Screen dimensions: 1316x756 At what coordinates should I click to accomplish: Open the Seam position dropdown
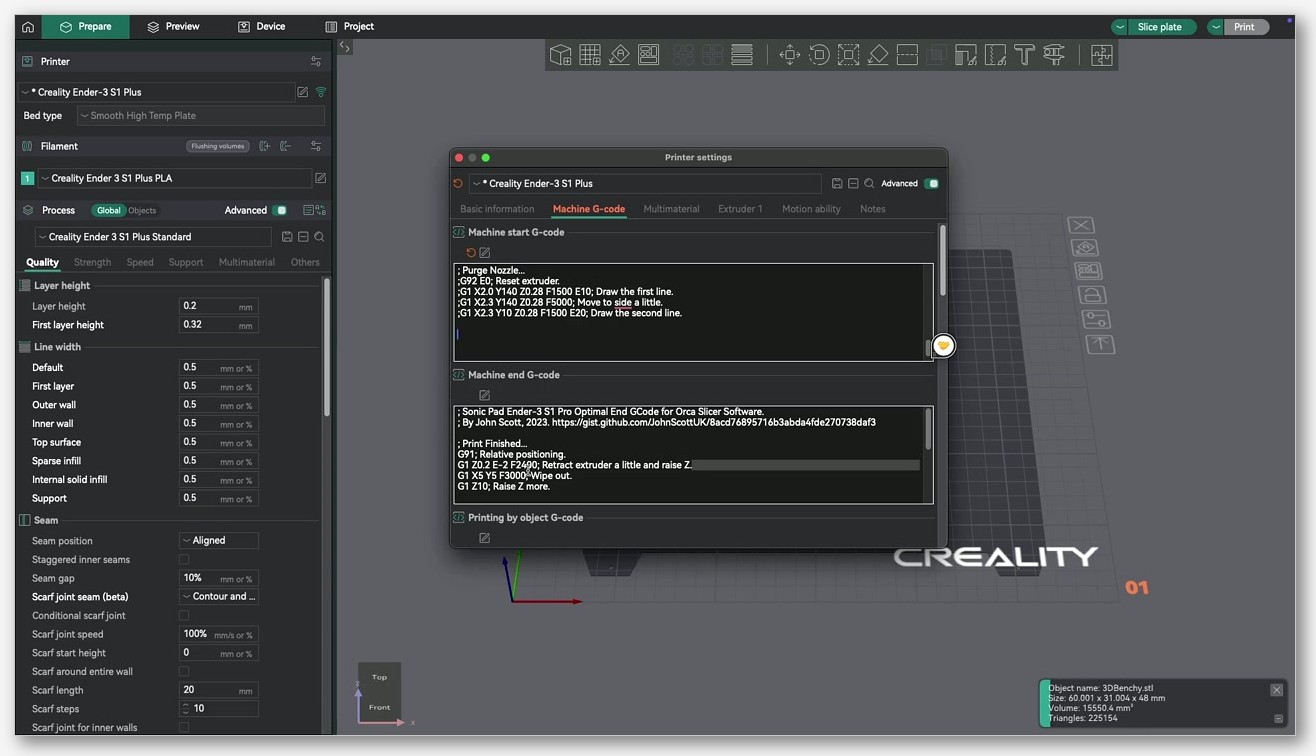tap(219, 541)
